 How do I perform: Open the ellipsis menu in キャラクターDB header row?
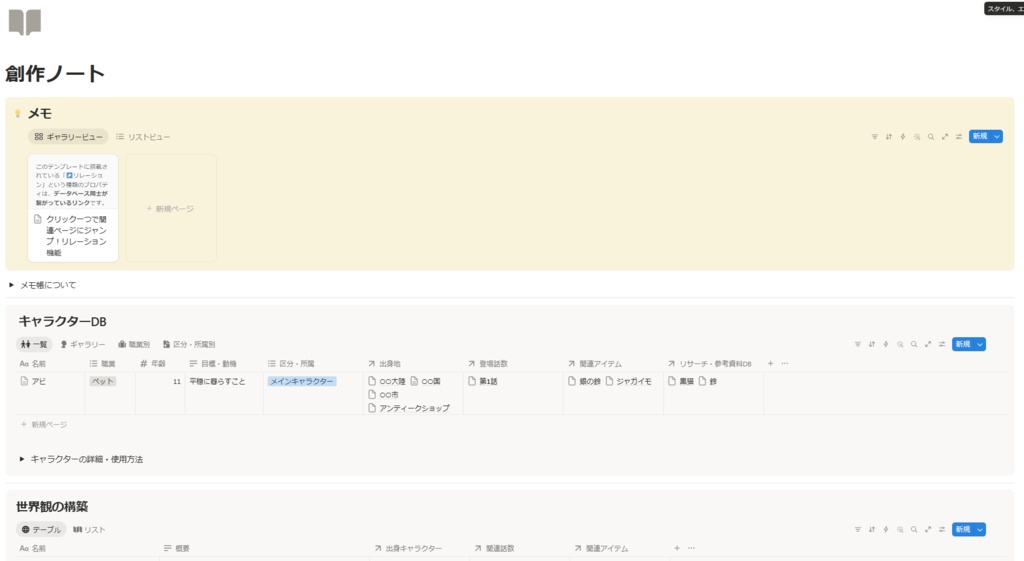click(785, 363)
